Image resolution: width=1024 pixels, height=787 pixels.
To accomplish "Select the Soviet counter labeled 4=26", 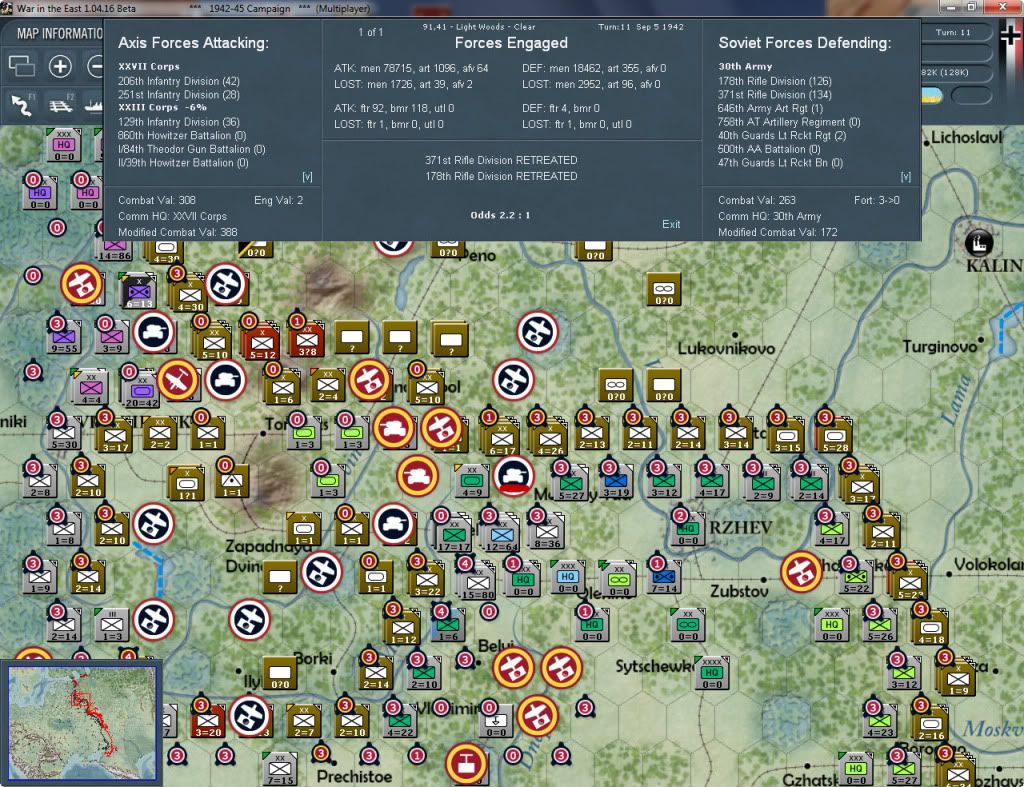I will [549, 437].
